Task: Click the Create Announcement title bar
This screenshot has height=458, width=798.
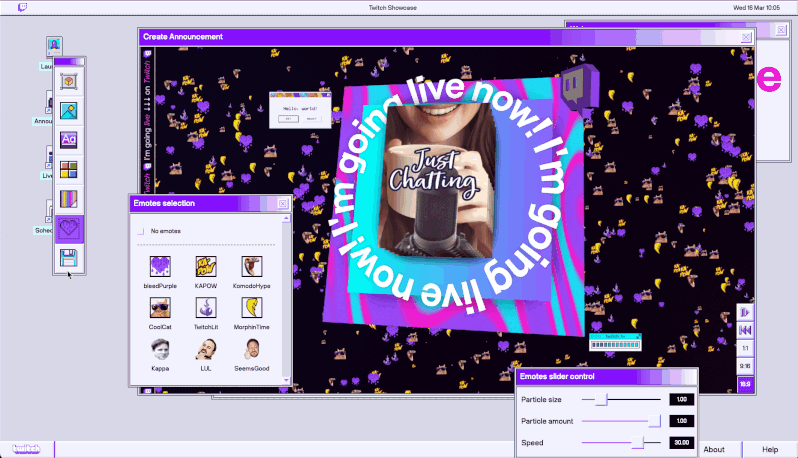Action: (447, 37)
